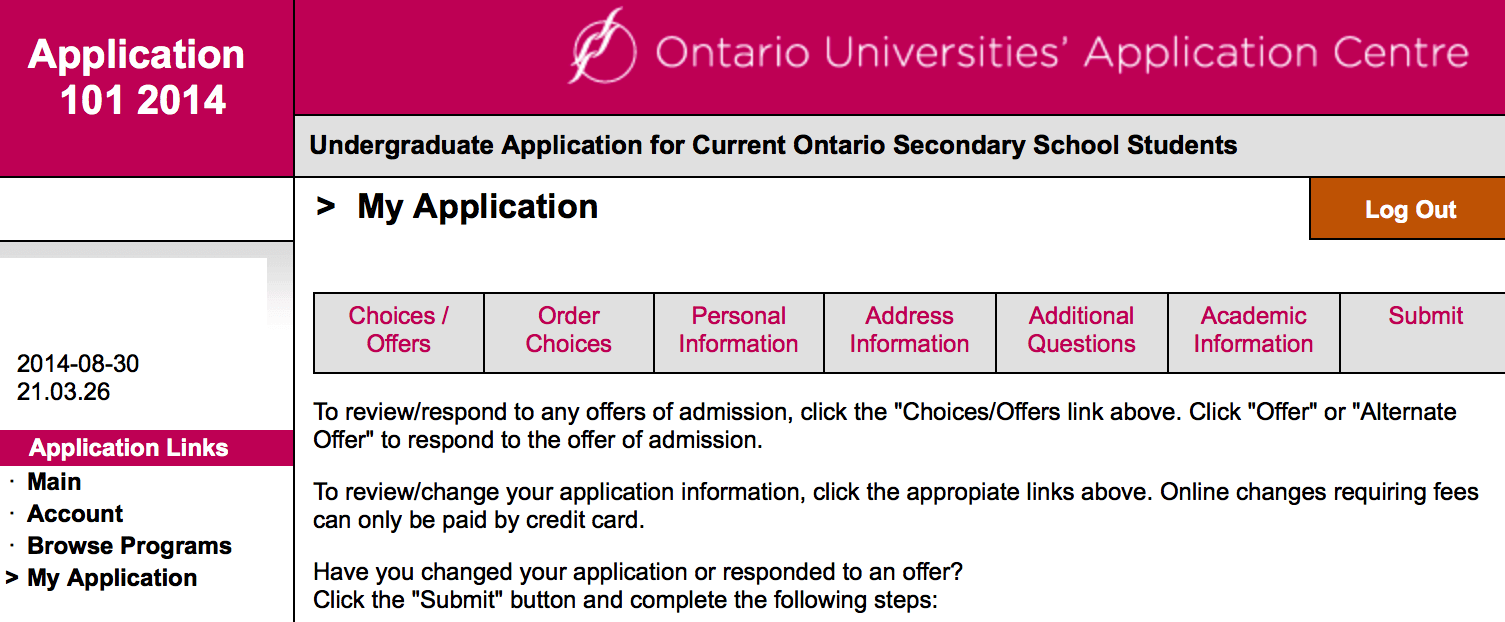Click the Application 101 2014 title block

137,77
